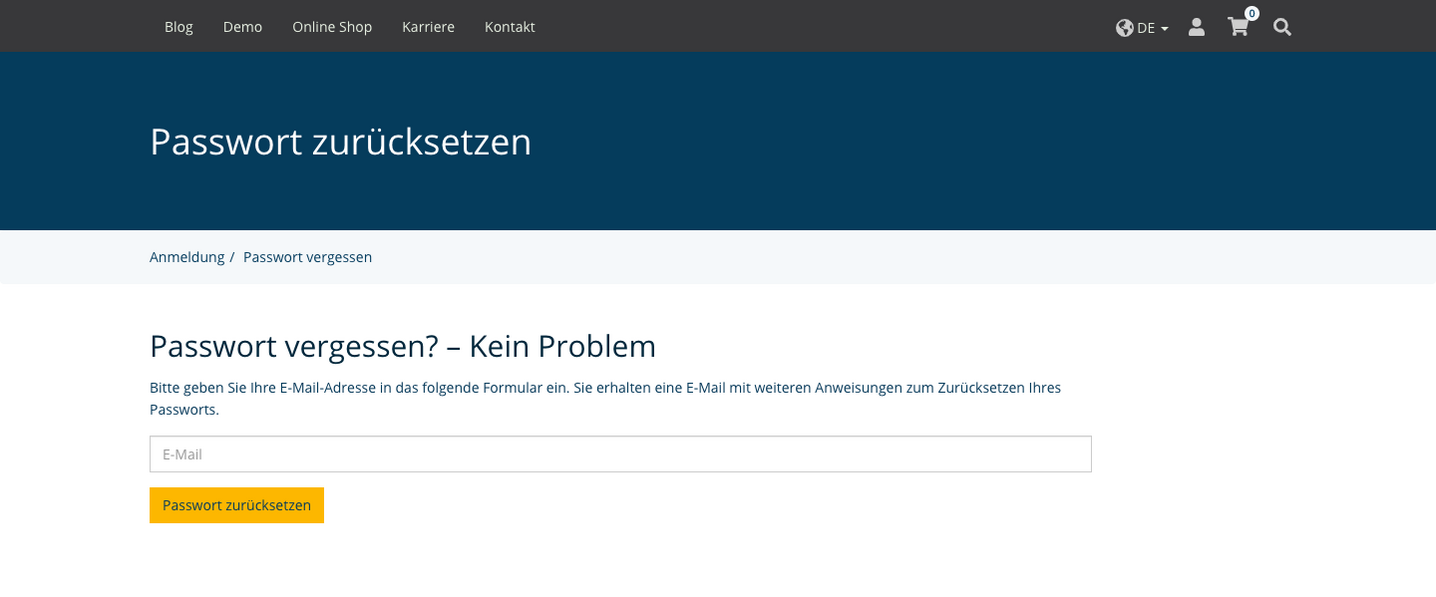Viewport: 1436px width, 597px height.
Task: View the cart item count badge
Action: (x=1250, y=13)
